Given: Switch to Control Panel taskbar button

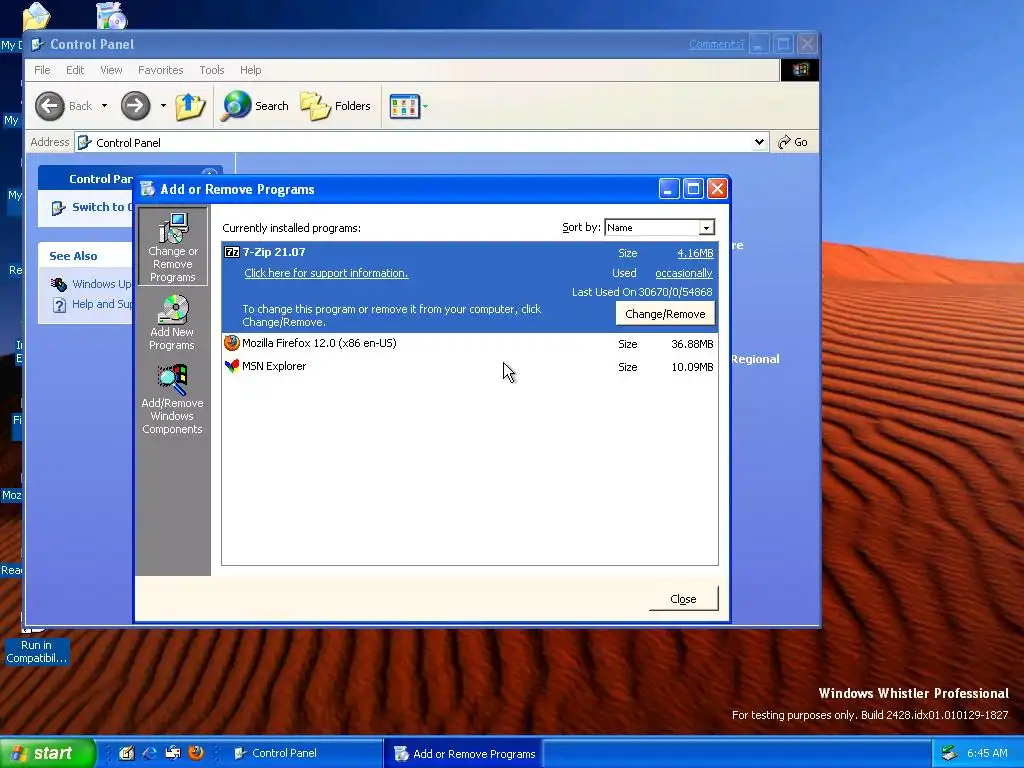Looking at the screenshot, I should pyautogui.click(x=304, y=753).
